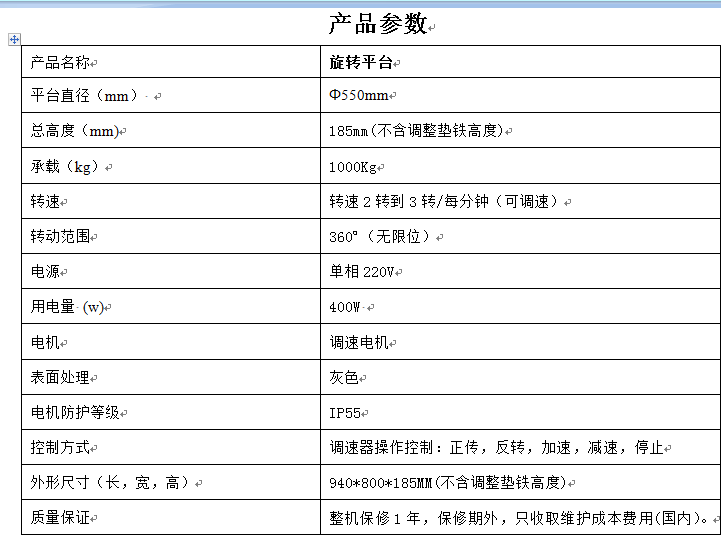The image size is (721, 535).
Task: Click the 单相 220V power value
Action: (362, 272)
